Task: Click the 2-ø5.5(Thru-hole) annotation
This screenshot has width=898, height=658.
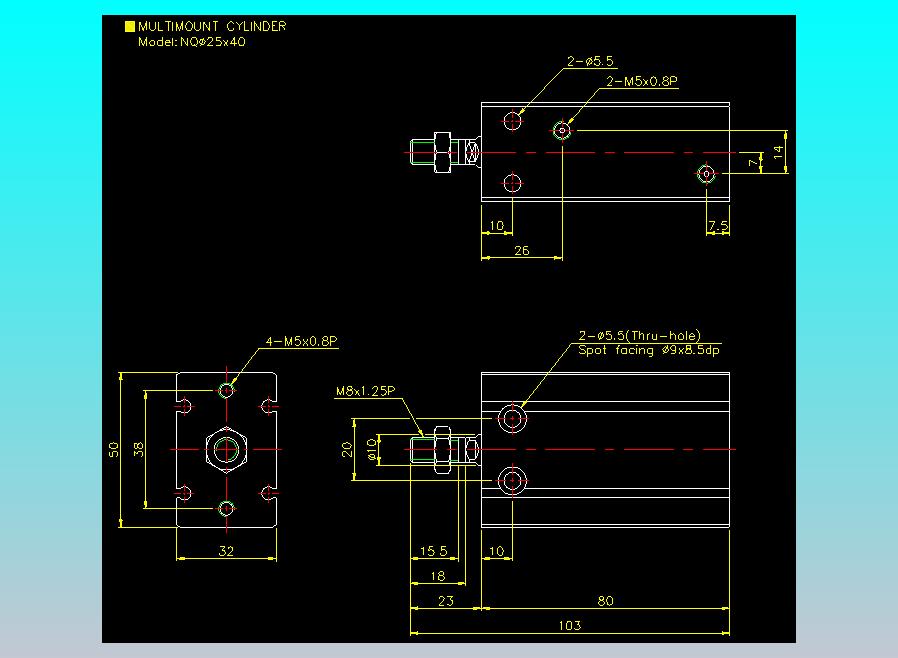Action: [x=640, y=336]
